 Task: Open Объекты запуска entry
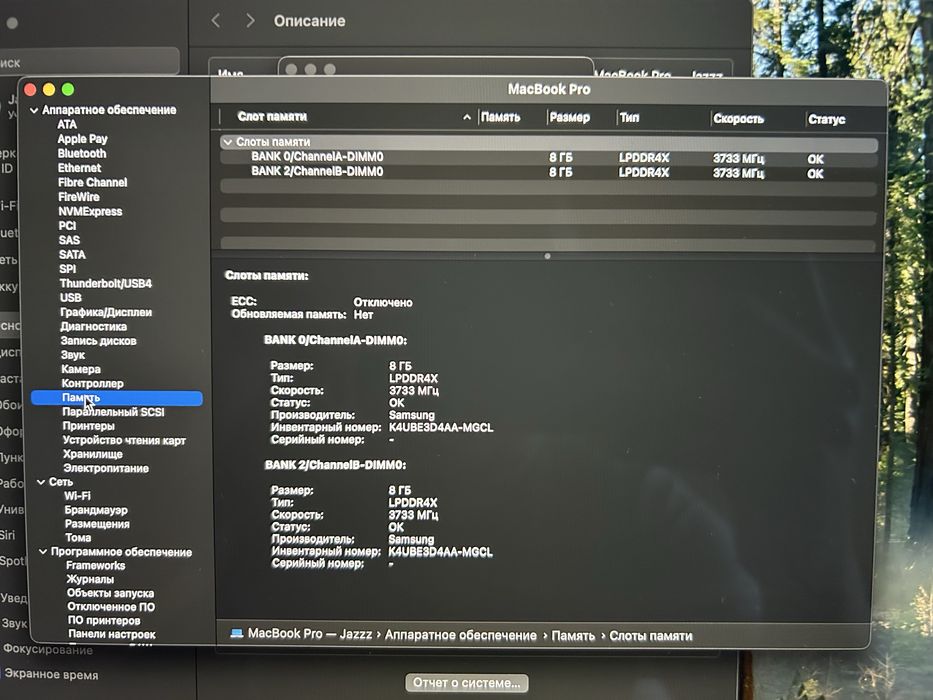pos(111,593)
